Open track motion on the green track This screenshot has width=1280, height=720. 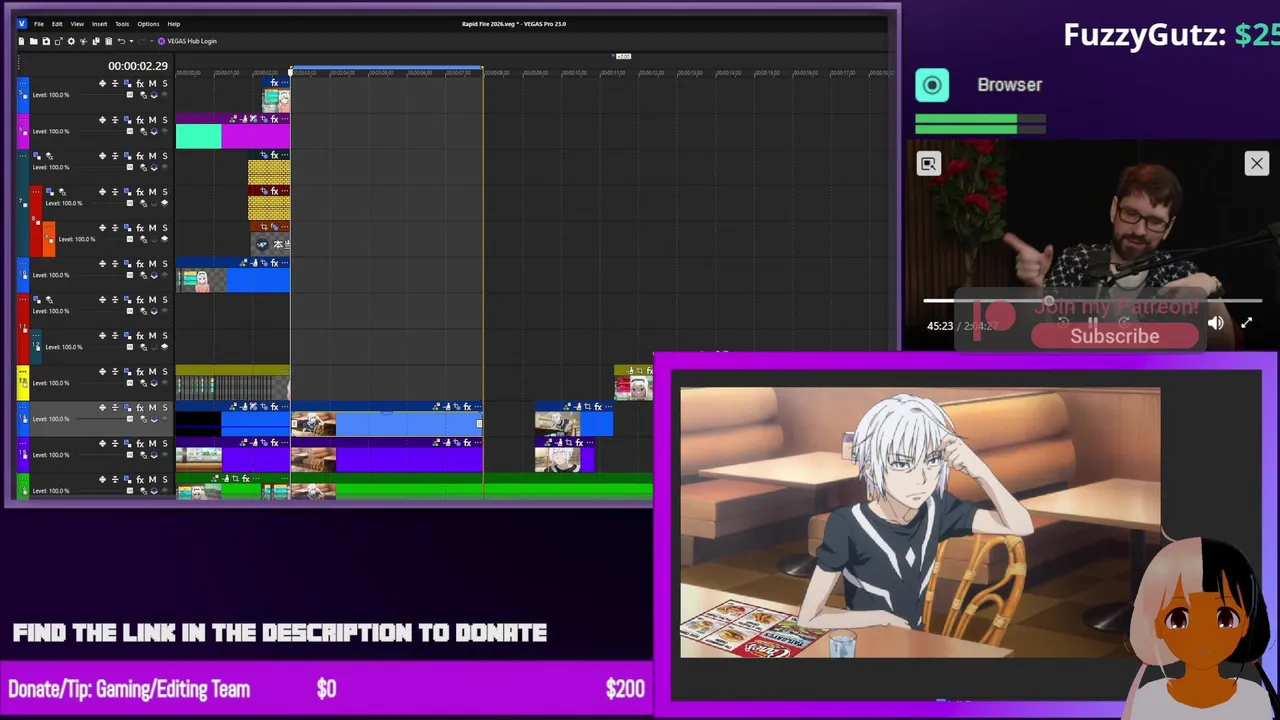click(127, 480)
